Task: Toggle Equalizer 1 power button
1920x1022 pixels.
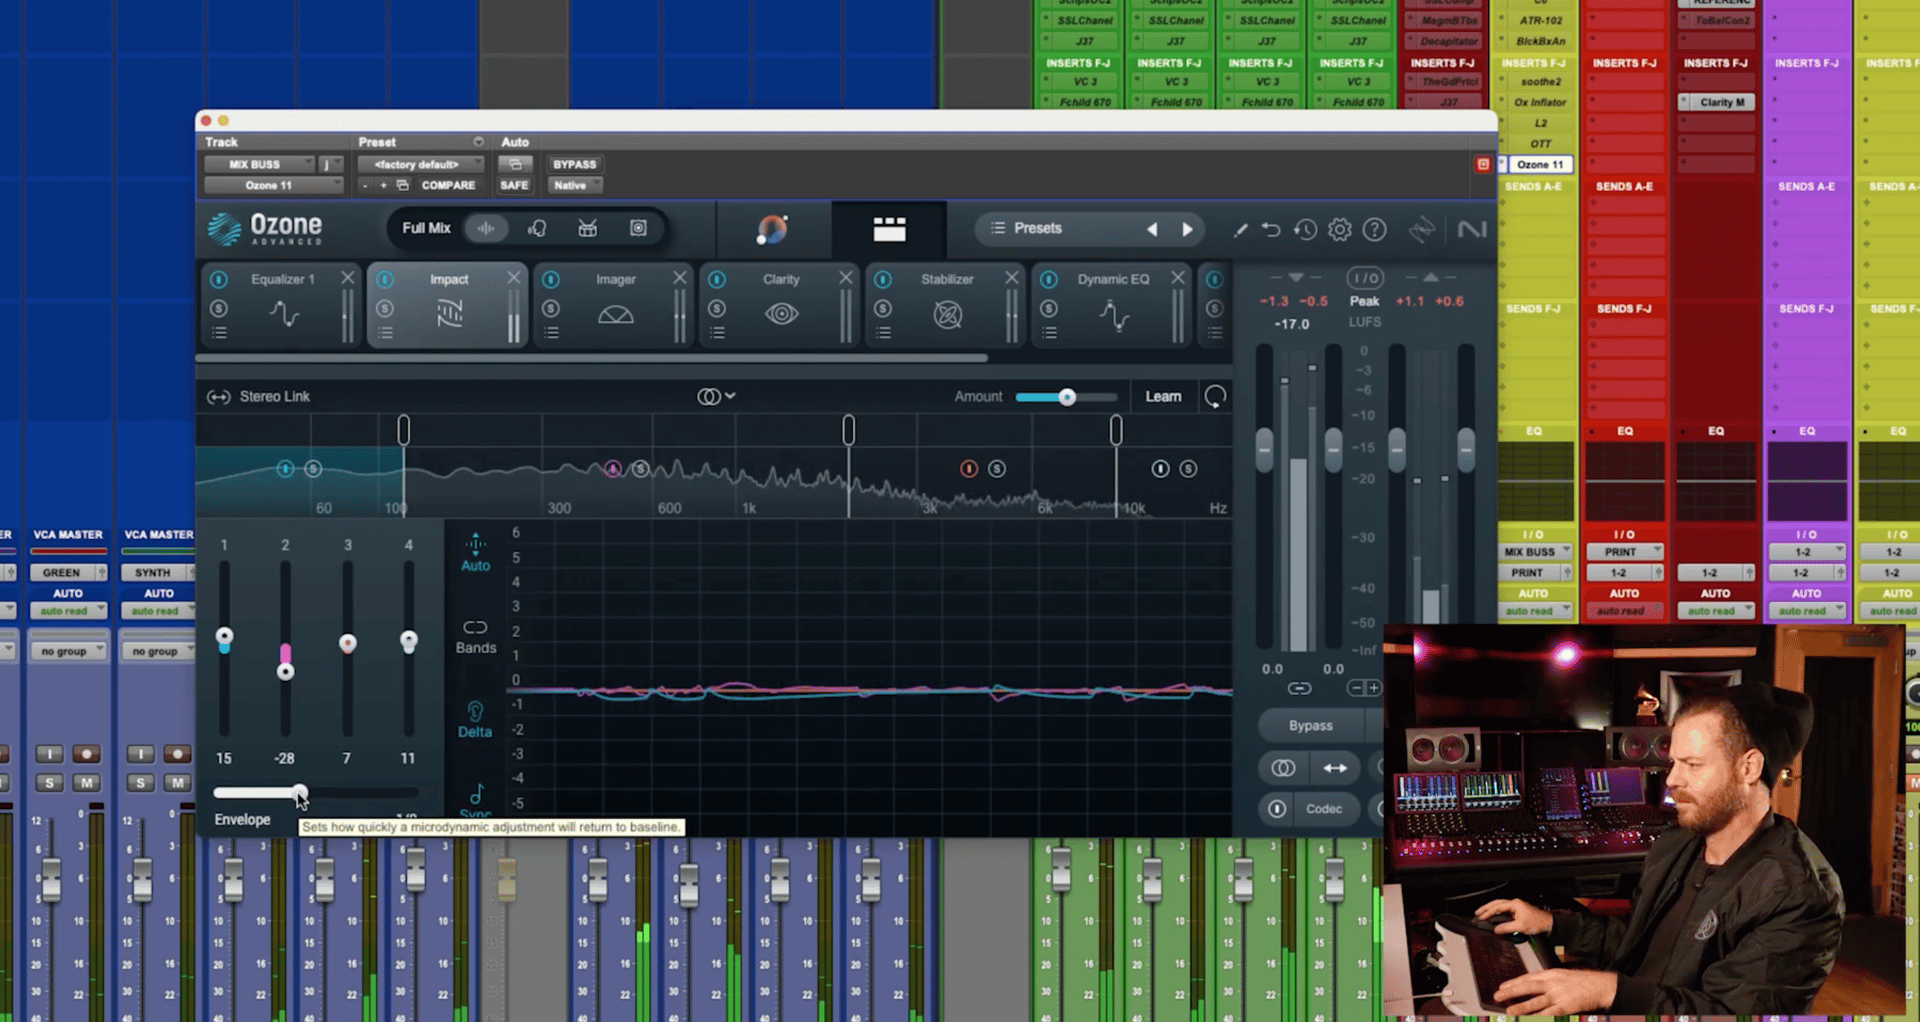Action: pyautogui.click(x=219, y=279)
